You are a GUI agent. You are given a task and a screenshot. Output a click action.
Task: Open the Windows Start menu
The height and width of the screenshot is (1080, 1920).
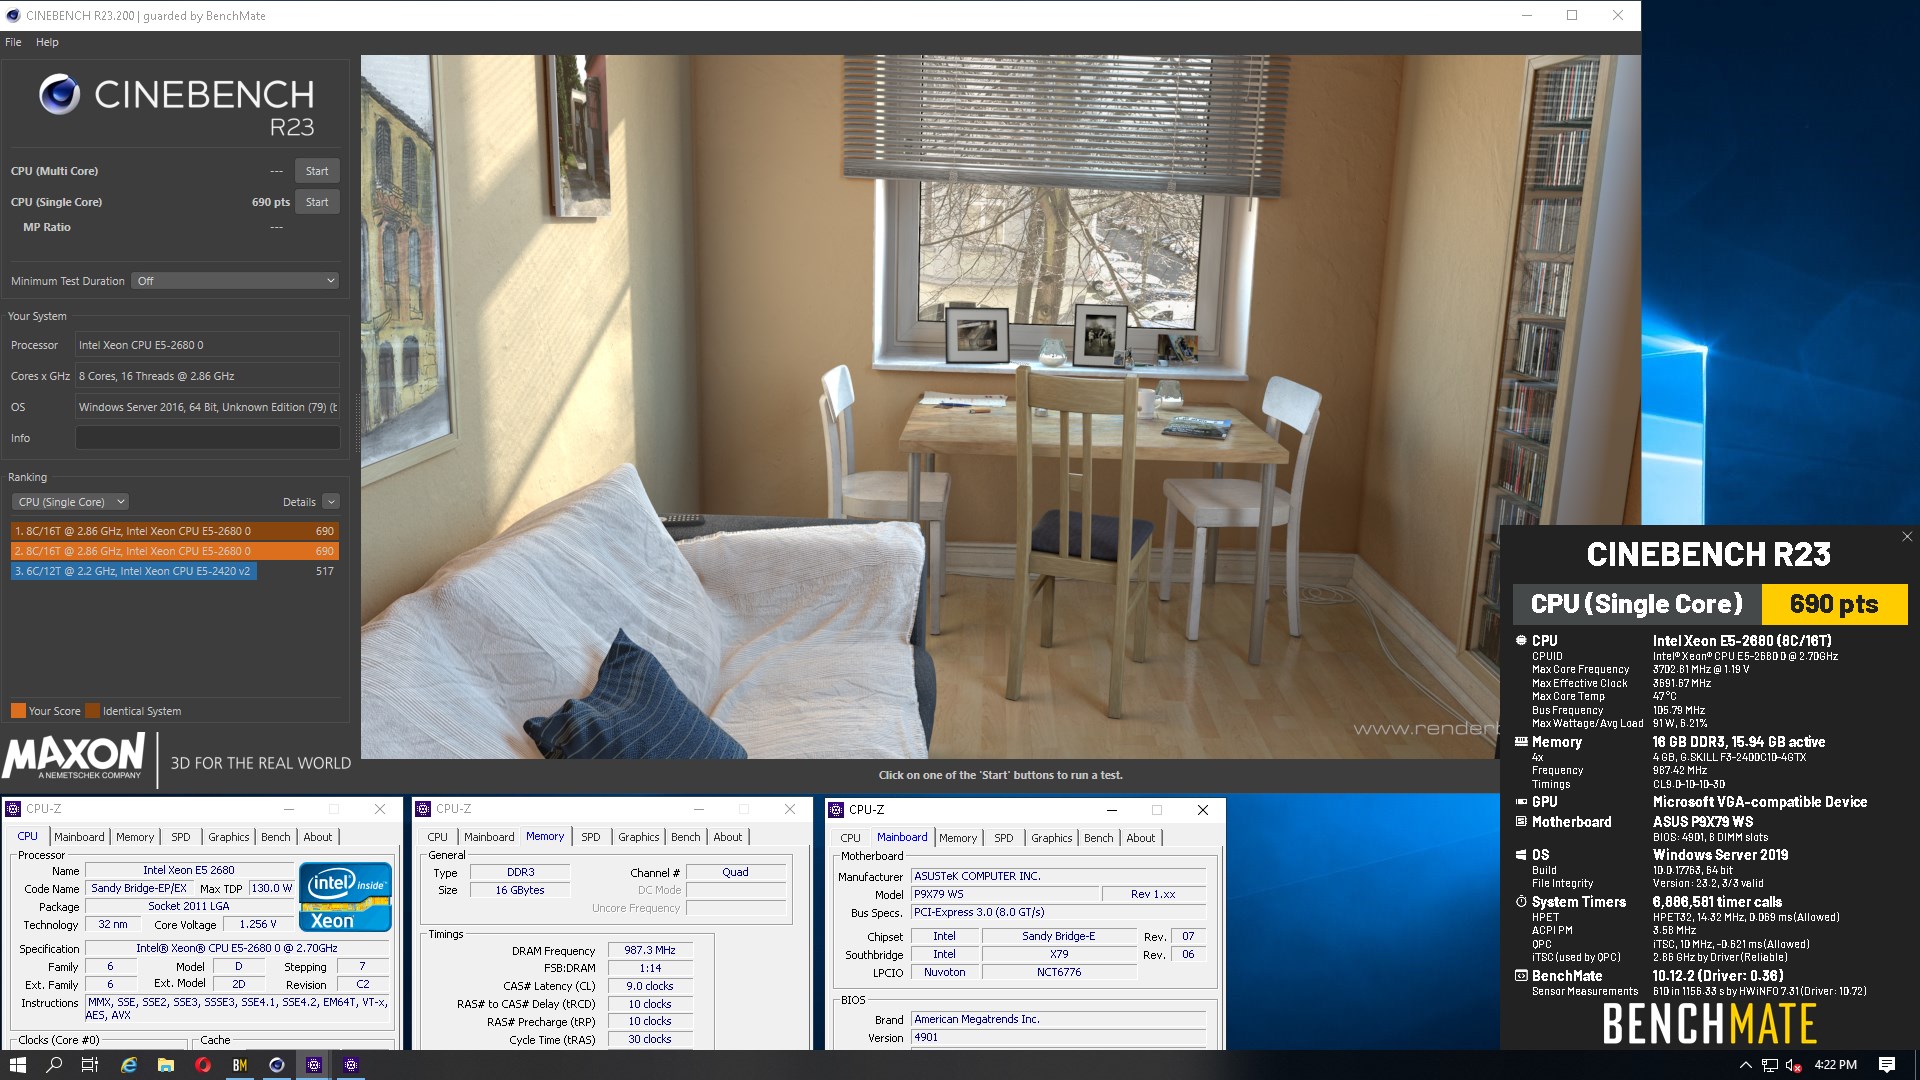tap(17, 1065)
